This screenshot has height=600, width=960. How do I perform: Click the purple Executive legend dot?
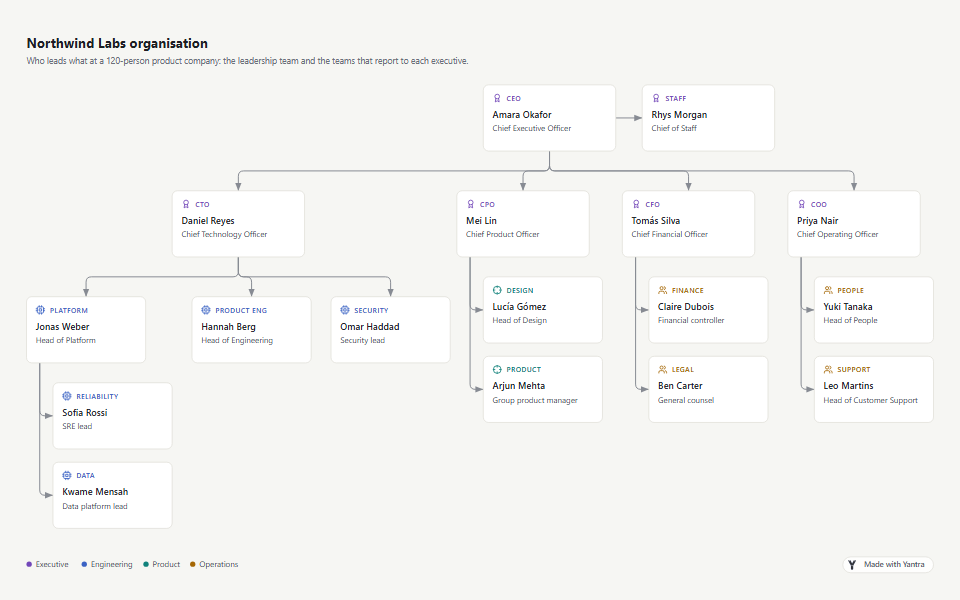tap(29, 564)
